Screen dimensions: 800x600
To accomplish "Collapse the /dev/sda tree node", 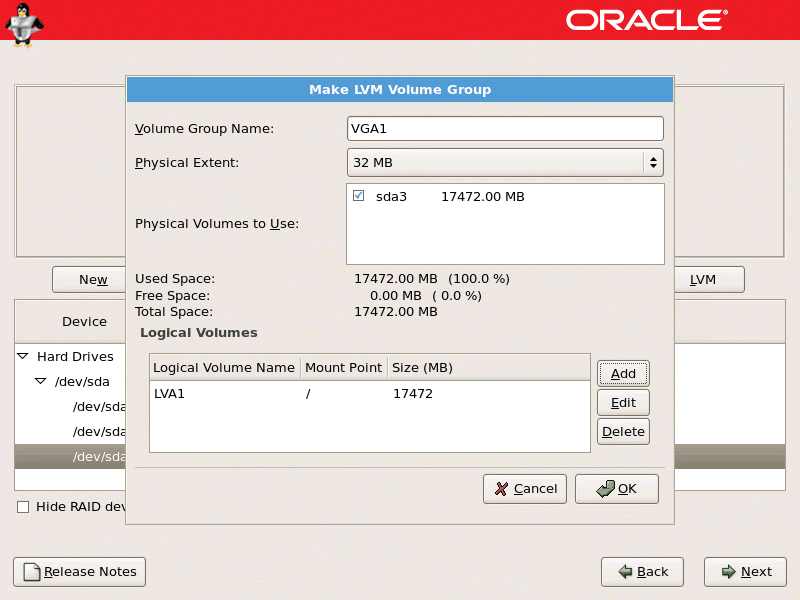I will pyautogui.click(x=41, y=381).
